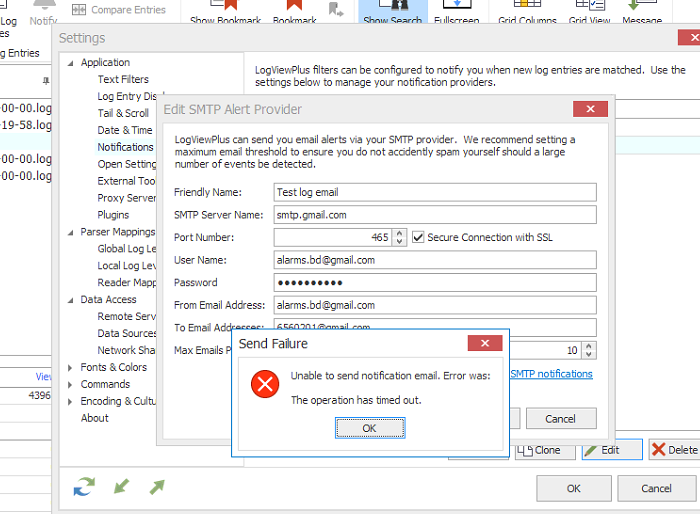Click the blue refresh arrows icon
The height and width of the screenshot is (514, 700).
(84, 487)
